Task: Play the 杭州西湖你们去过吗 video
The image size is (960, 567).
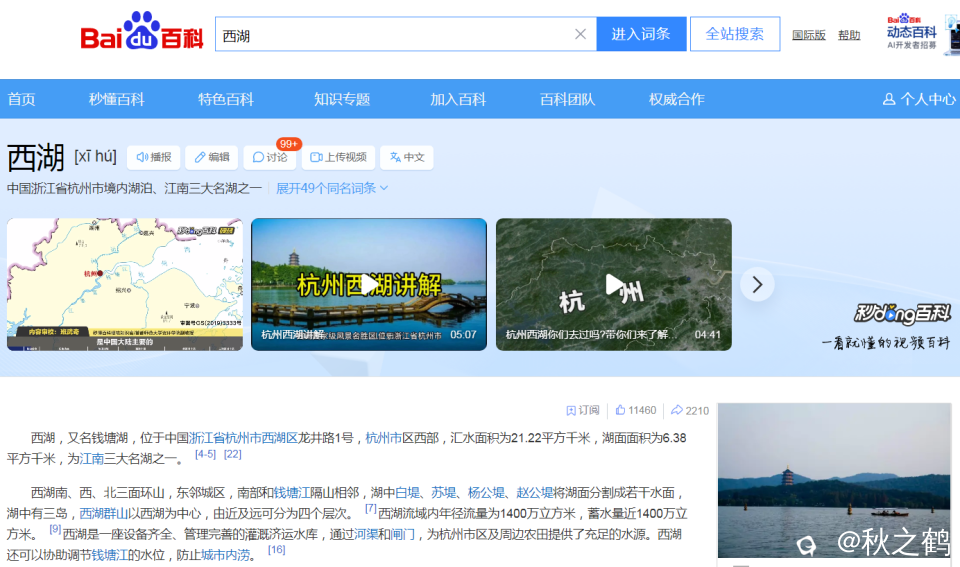Action: pos(613,285)
